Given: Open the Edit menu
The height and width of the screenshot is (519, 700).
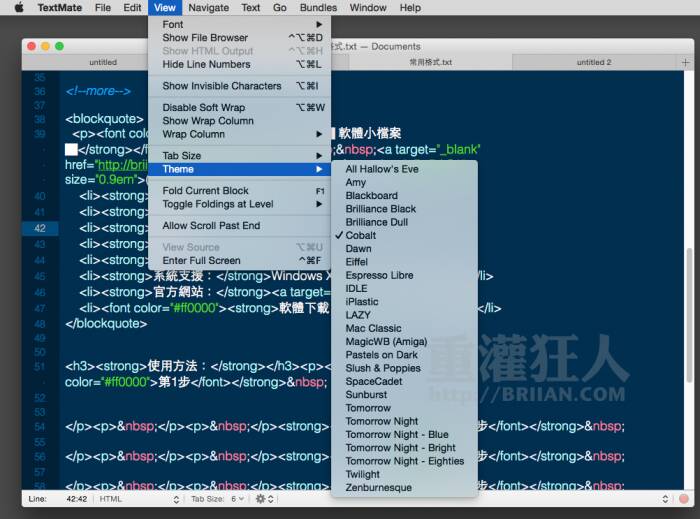Looking at the screenshot, I should (x=132, y=8).
